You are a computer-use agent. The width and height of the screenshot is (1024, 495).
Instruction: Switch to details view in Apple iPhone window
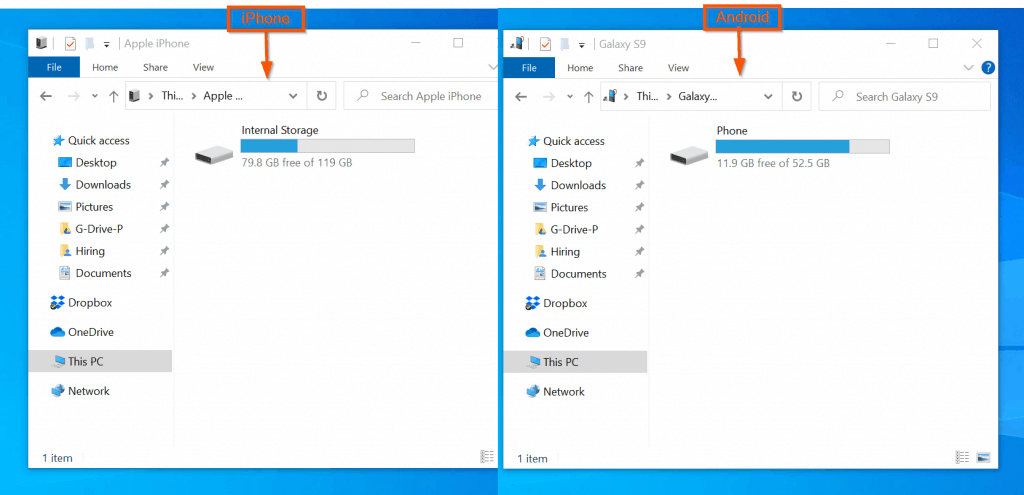(487, 456)
